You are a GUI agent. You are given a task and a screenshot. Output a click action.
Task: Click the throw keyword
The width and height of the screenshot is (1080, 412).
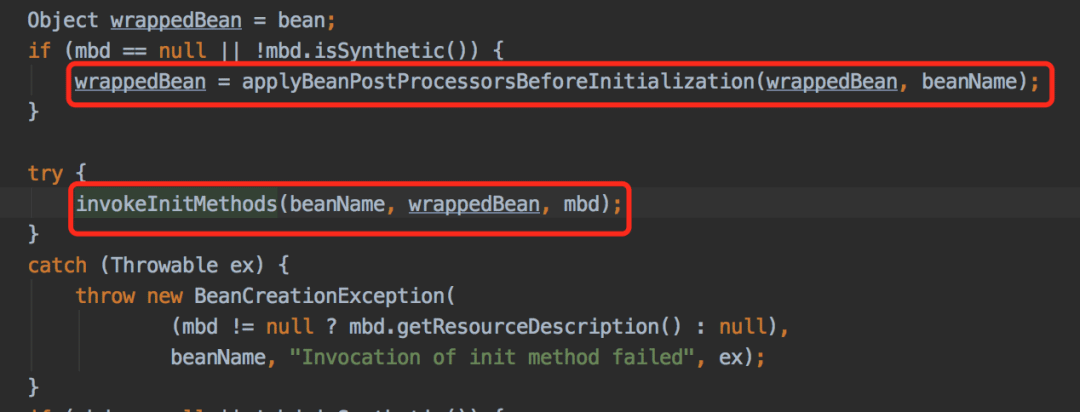pyautogui.click(x=105, y=296)
